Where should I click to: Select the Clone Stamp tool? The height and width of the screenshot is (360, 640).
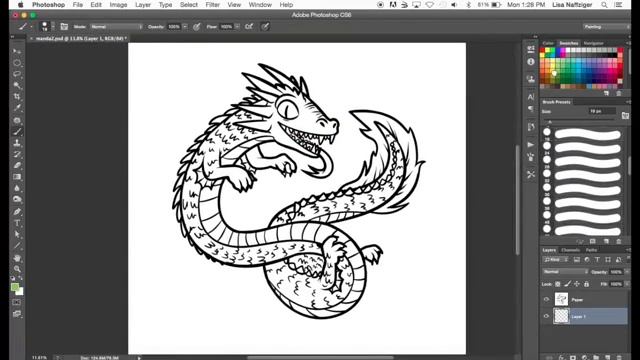pos(17,143)
